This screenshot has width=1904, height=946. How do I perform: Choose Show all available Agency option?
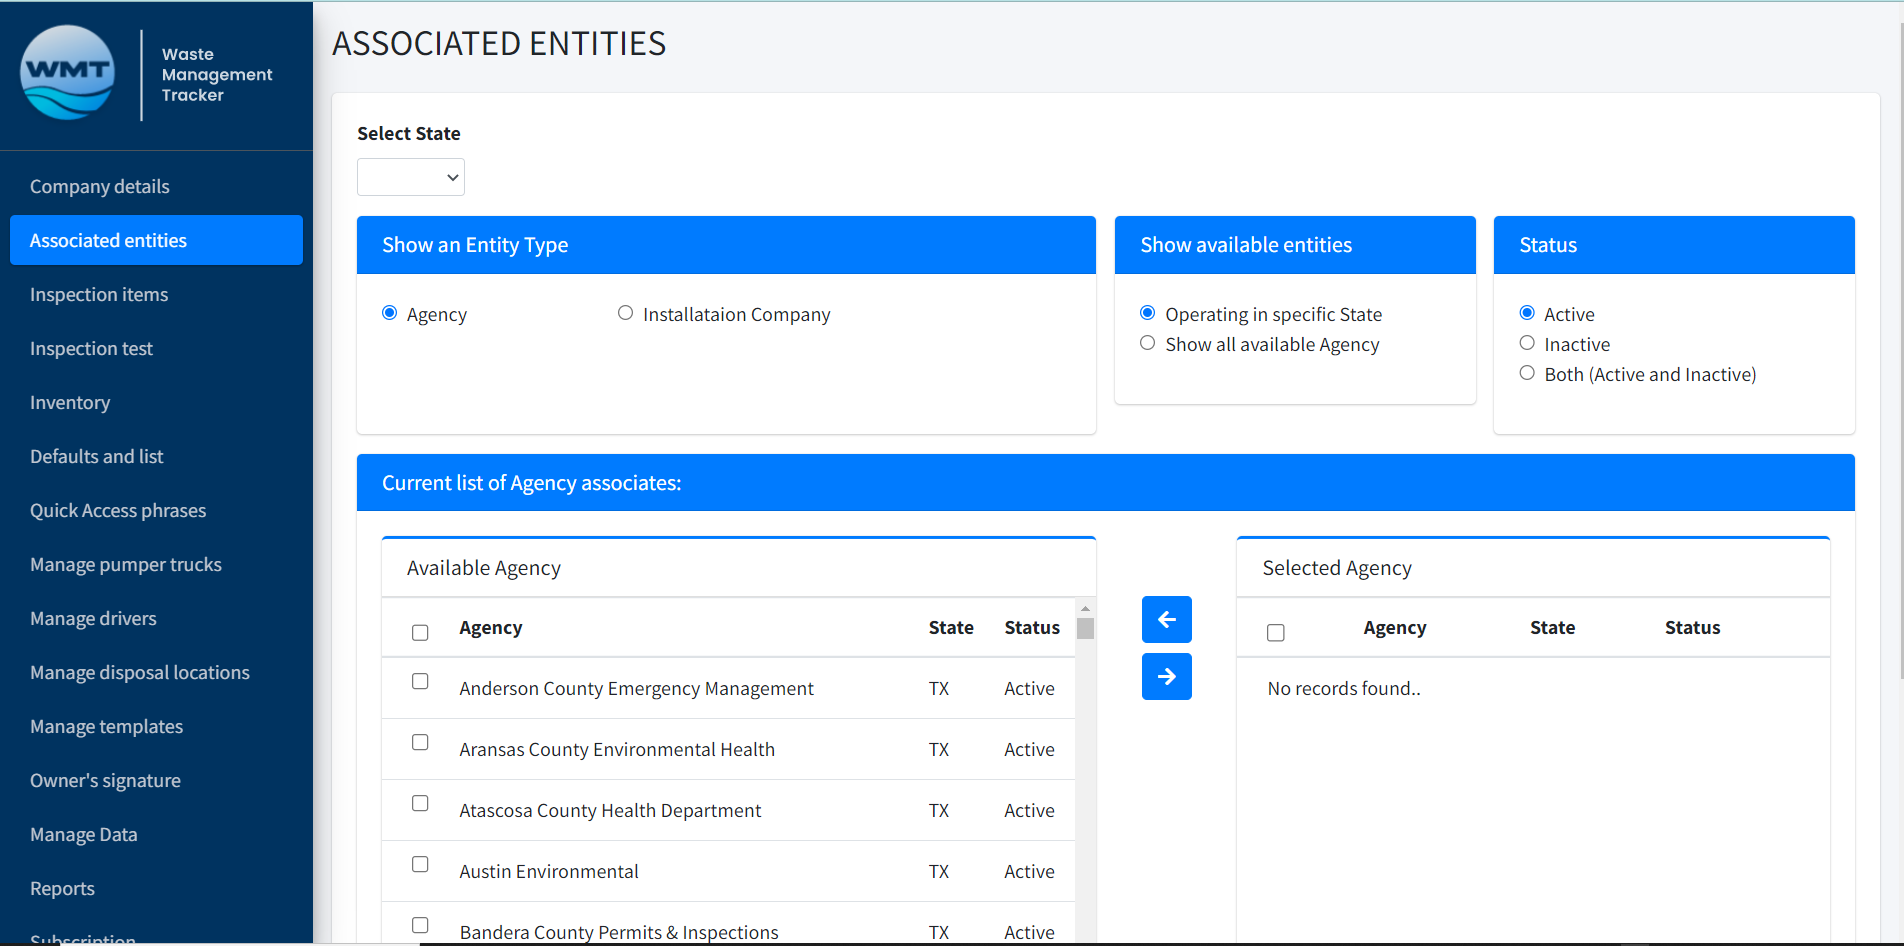1147,343
